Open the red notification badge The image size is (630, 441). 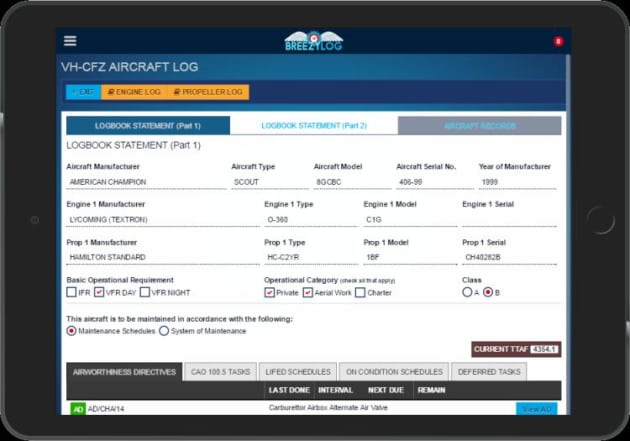point(558,41)
